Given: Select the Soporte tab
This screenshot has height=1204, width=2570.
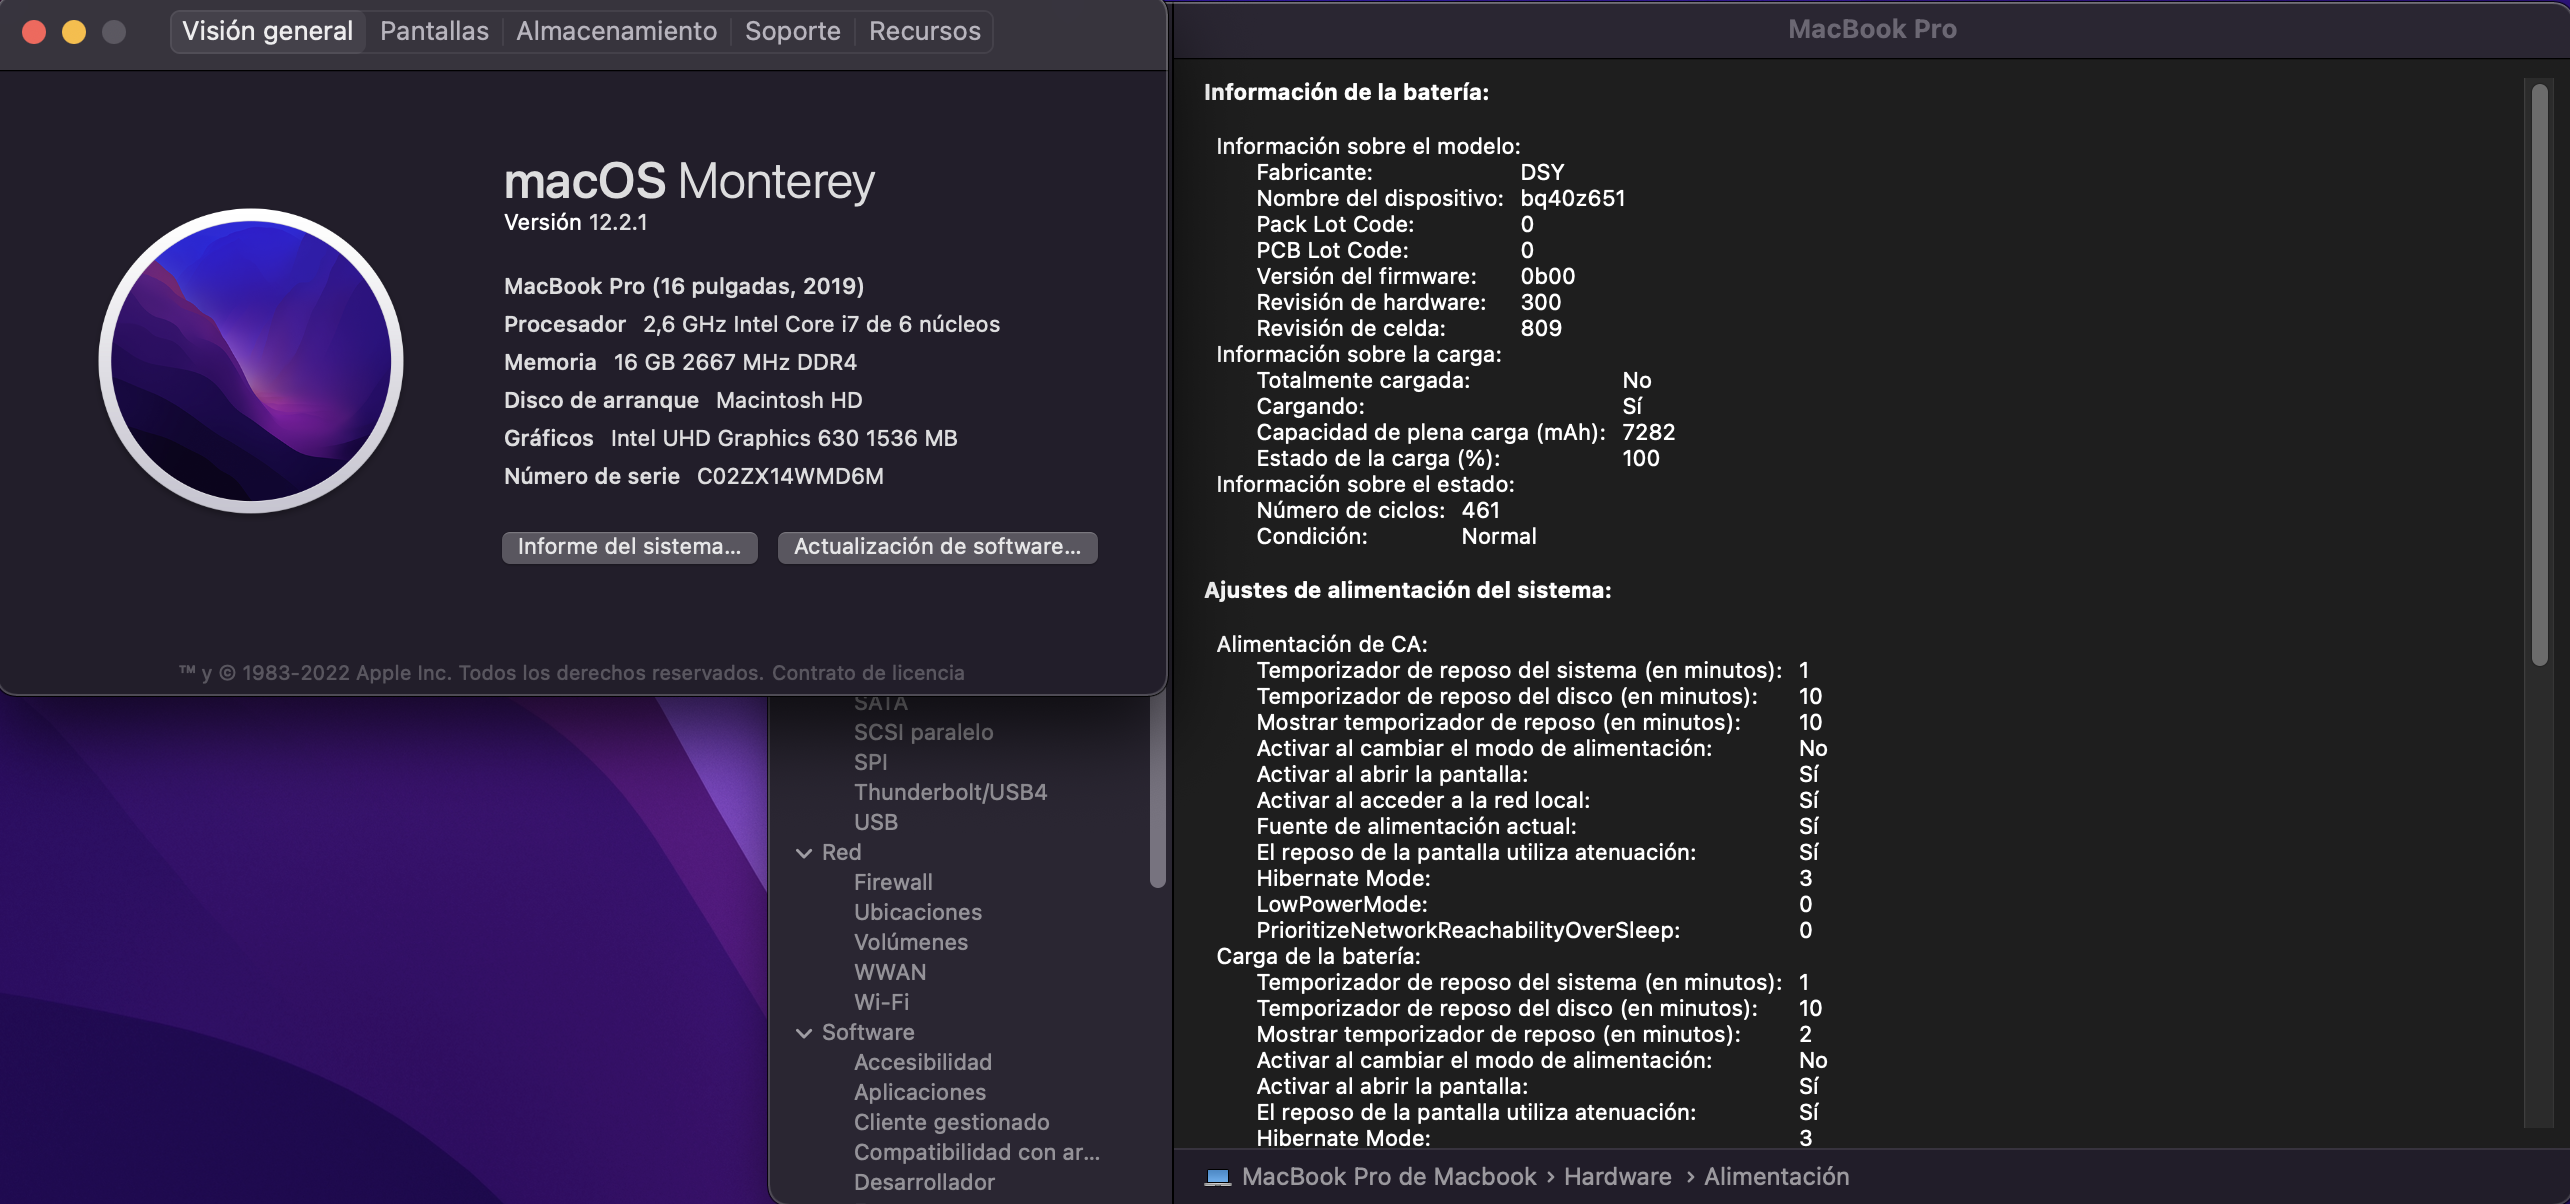Looking at the screenshot, I should click(792, 31).
